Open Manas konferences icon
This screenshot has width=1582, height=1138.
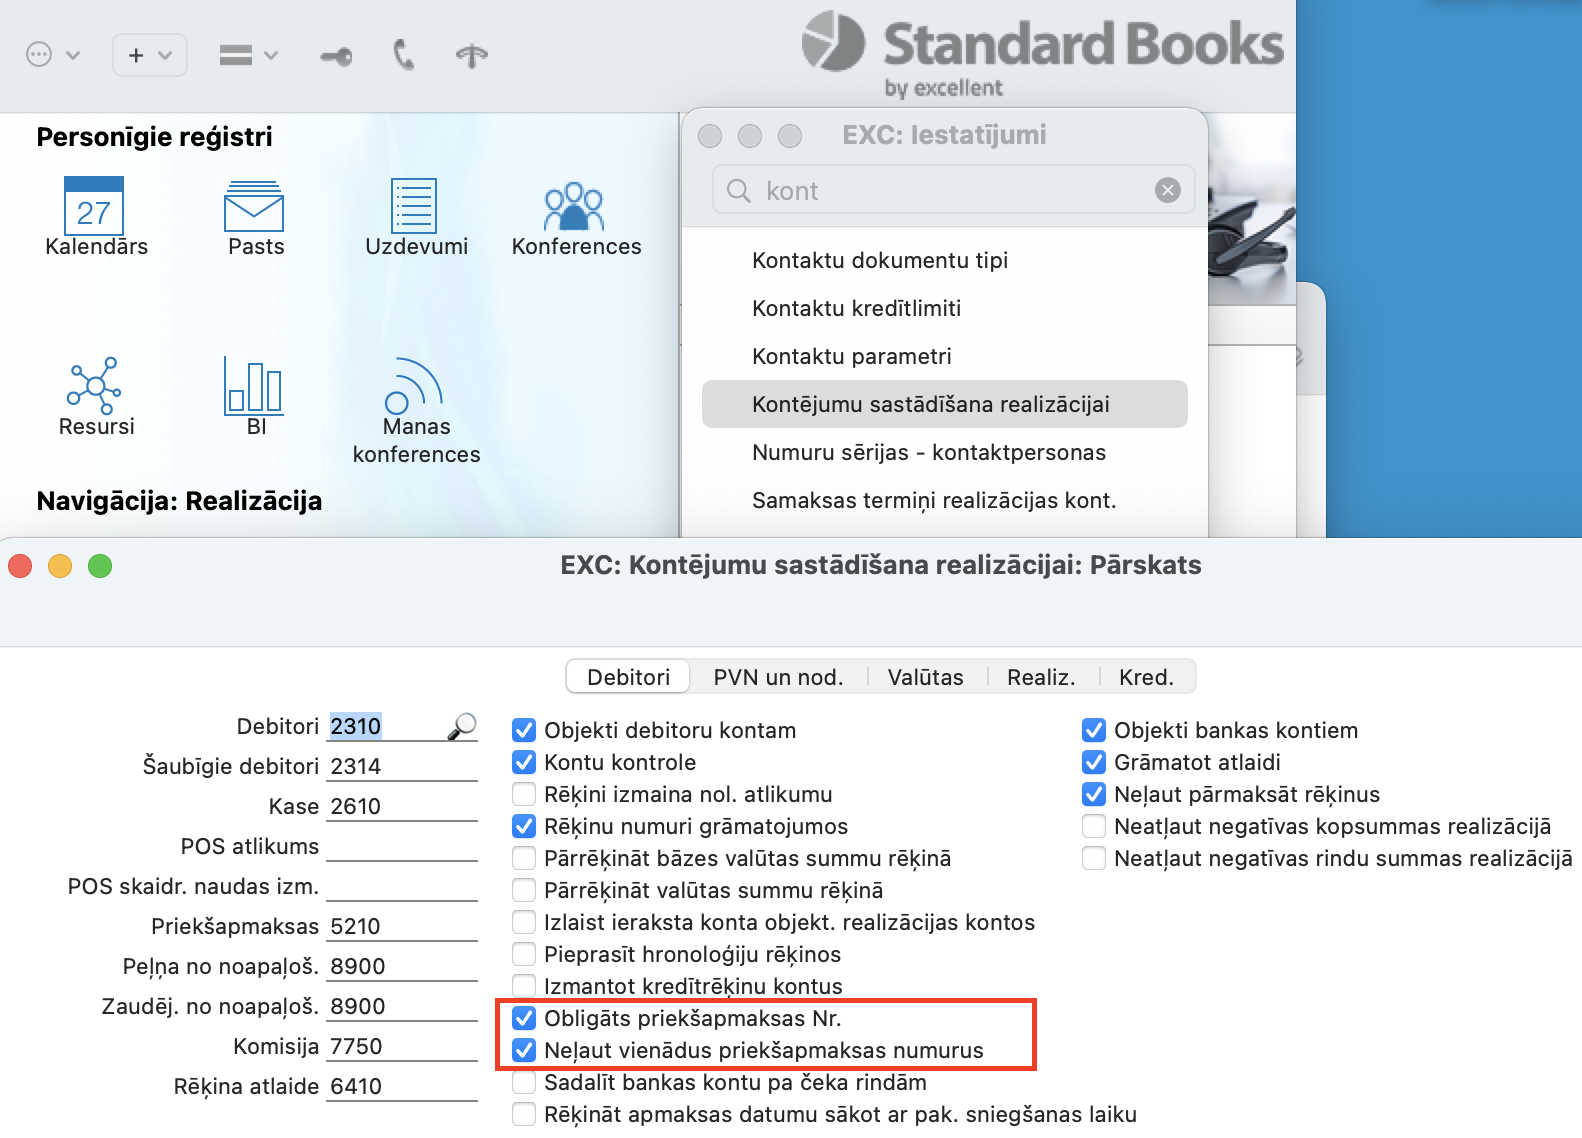point(414,387)
